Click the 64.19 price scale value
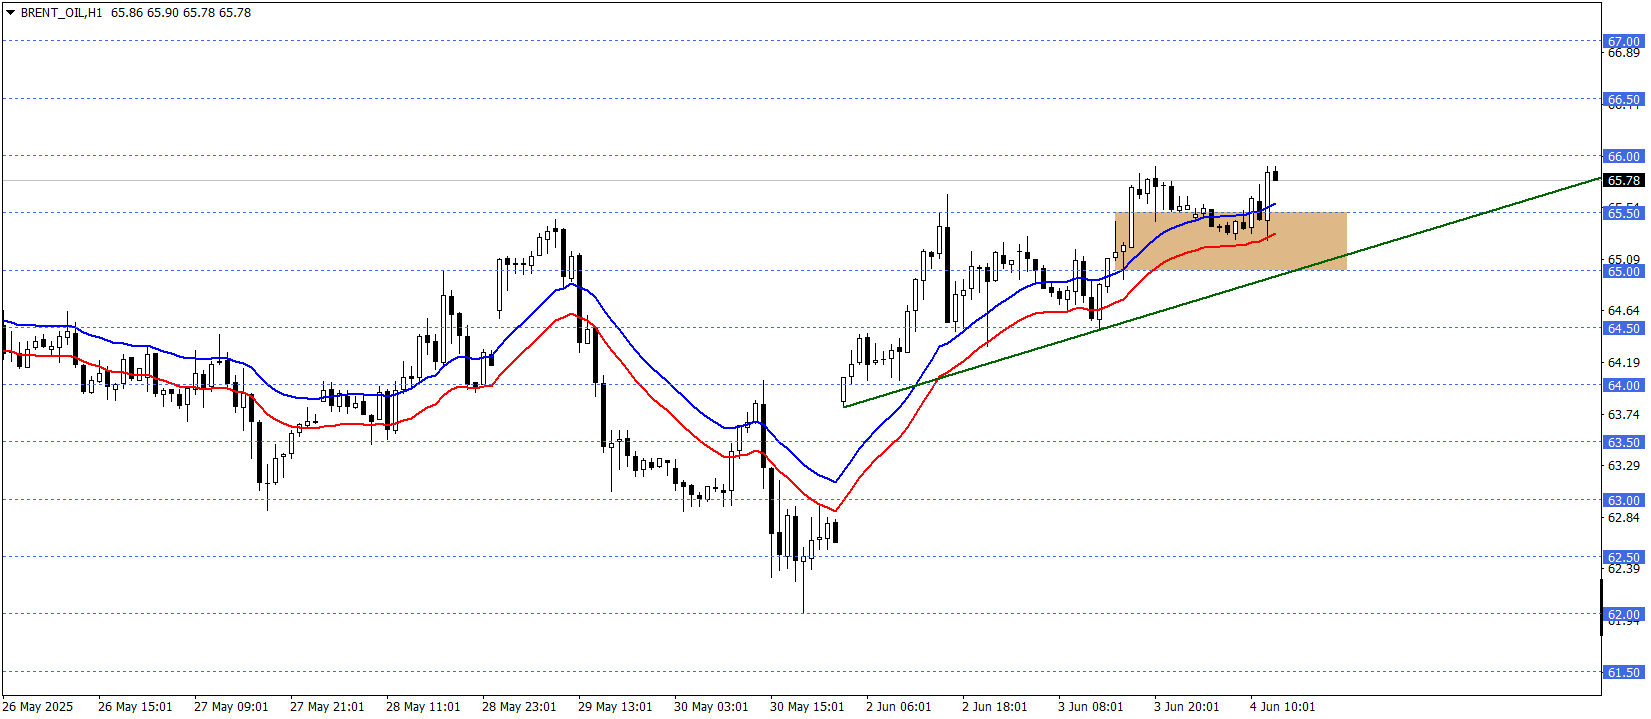1651x719 pixels. click(1623, 362)
